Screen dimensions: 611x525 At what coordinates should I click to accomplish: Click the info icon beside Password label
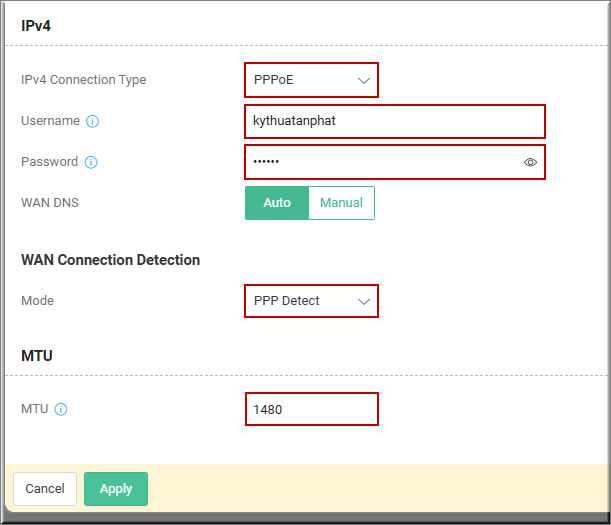[91, 162]
